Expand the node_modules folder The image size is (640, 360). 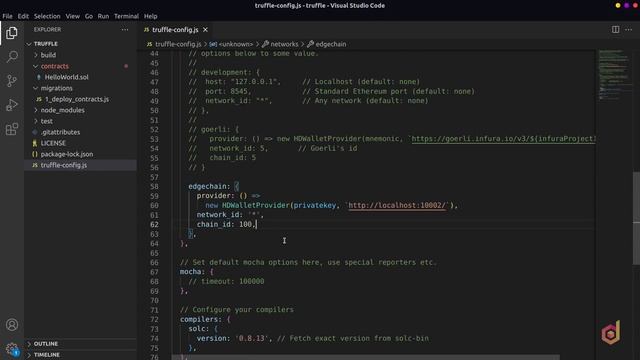coord(36,110)
